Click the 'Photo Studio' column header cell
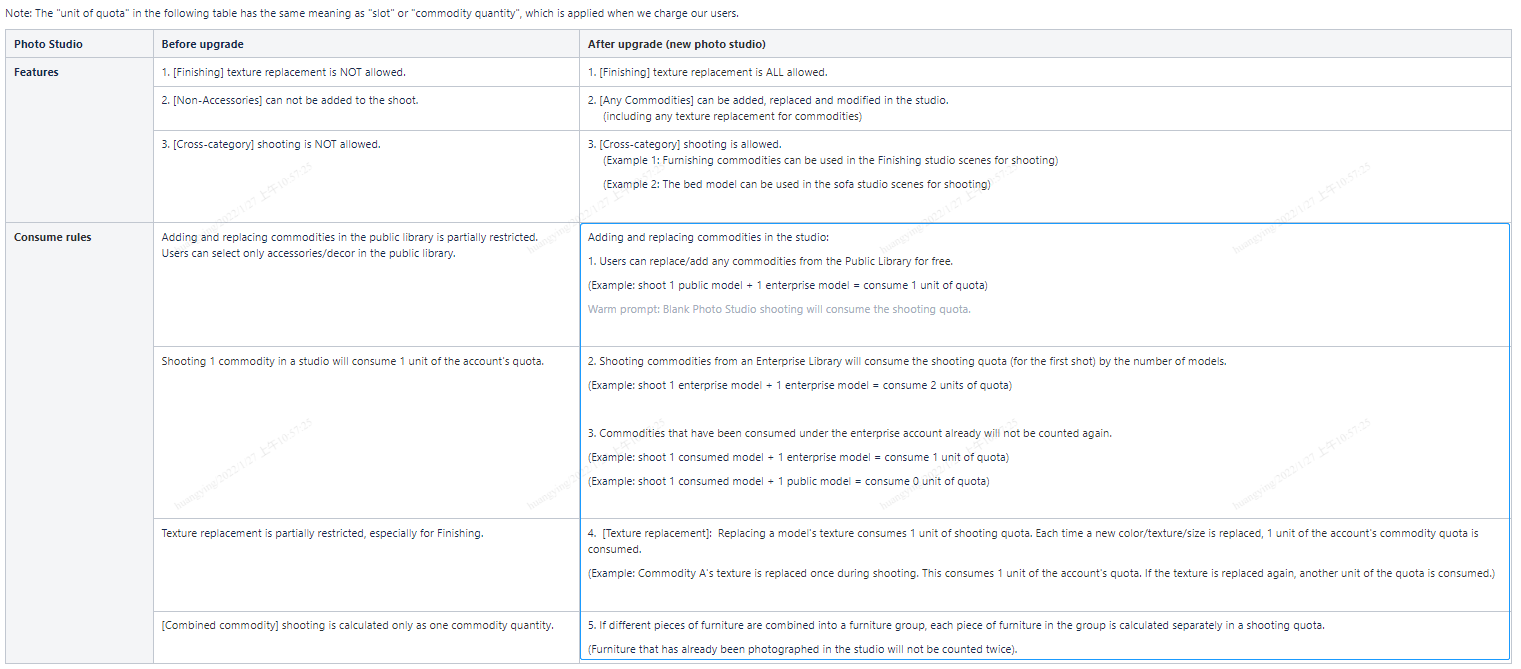This screenshot has width=1521, height=669. (48, 44)
